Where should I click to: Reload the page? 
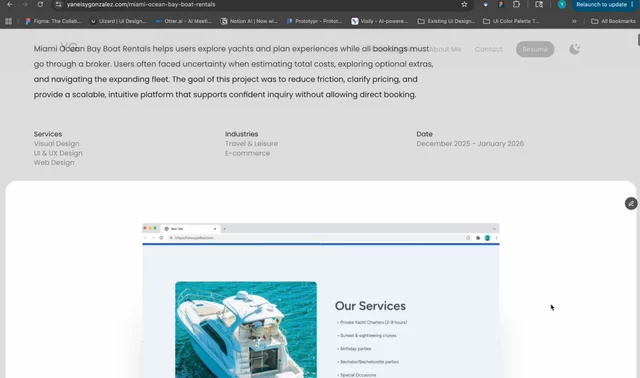pyautogui.click(x=40, y=4)
